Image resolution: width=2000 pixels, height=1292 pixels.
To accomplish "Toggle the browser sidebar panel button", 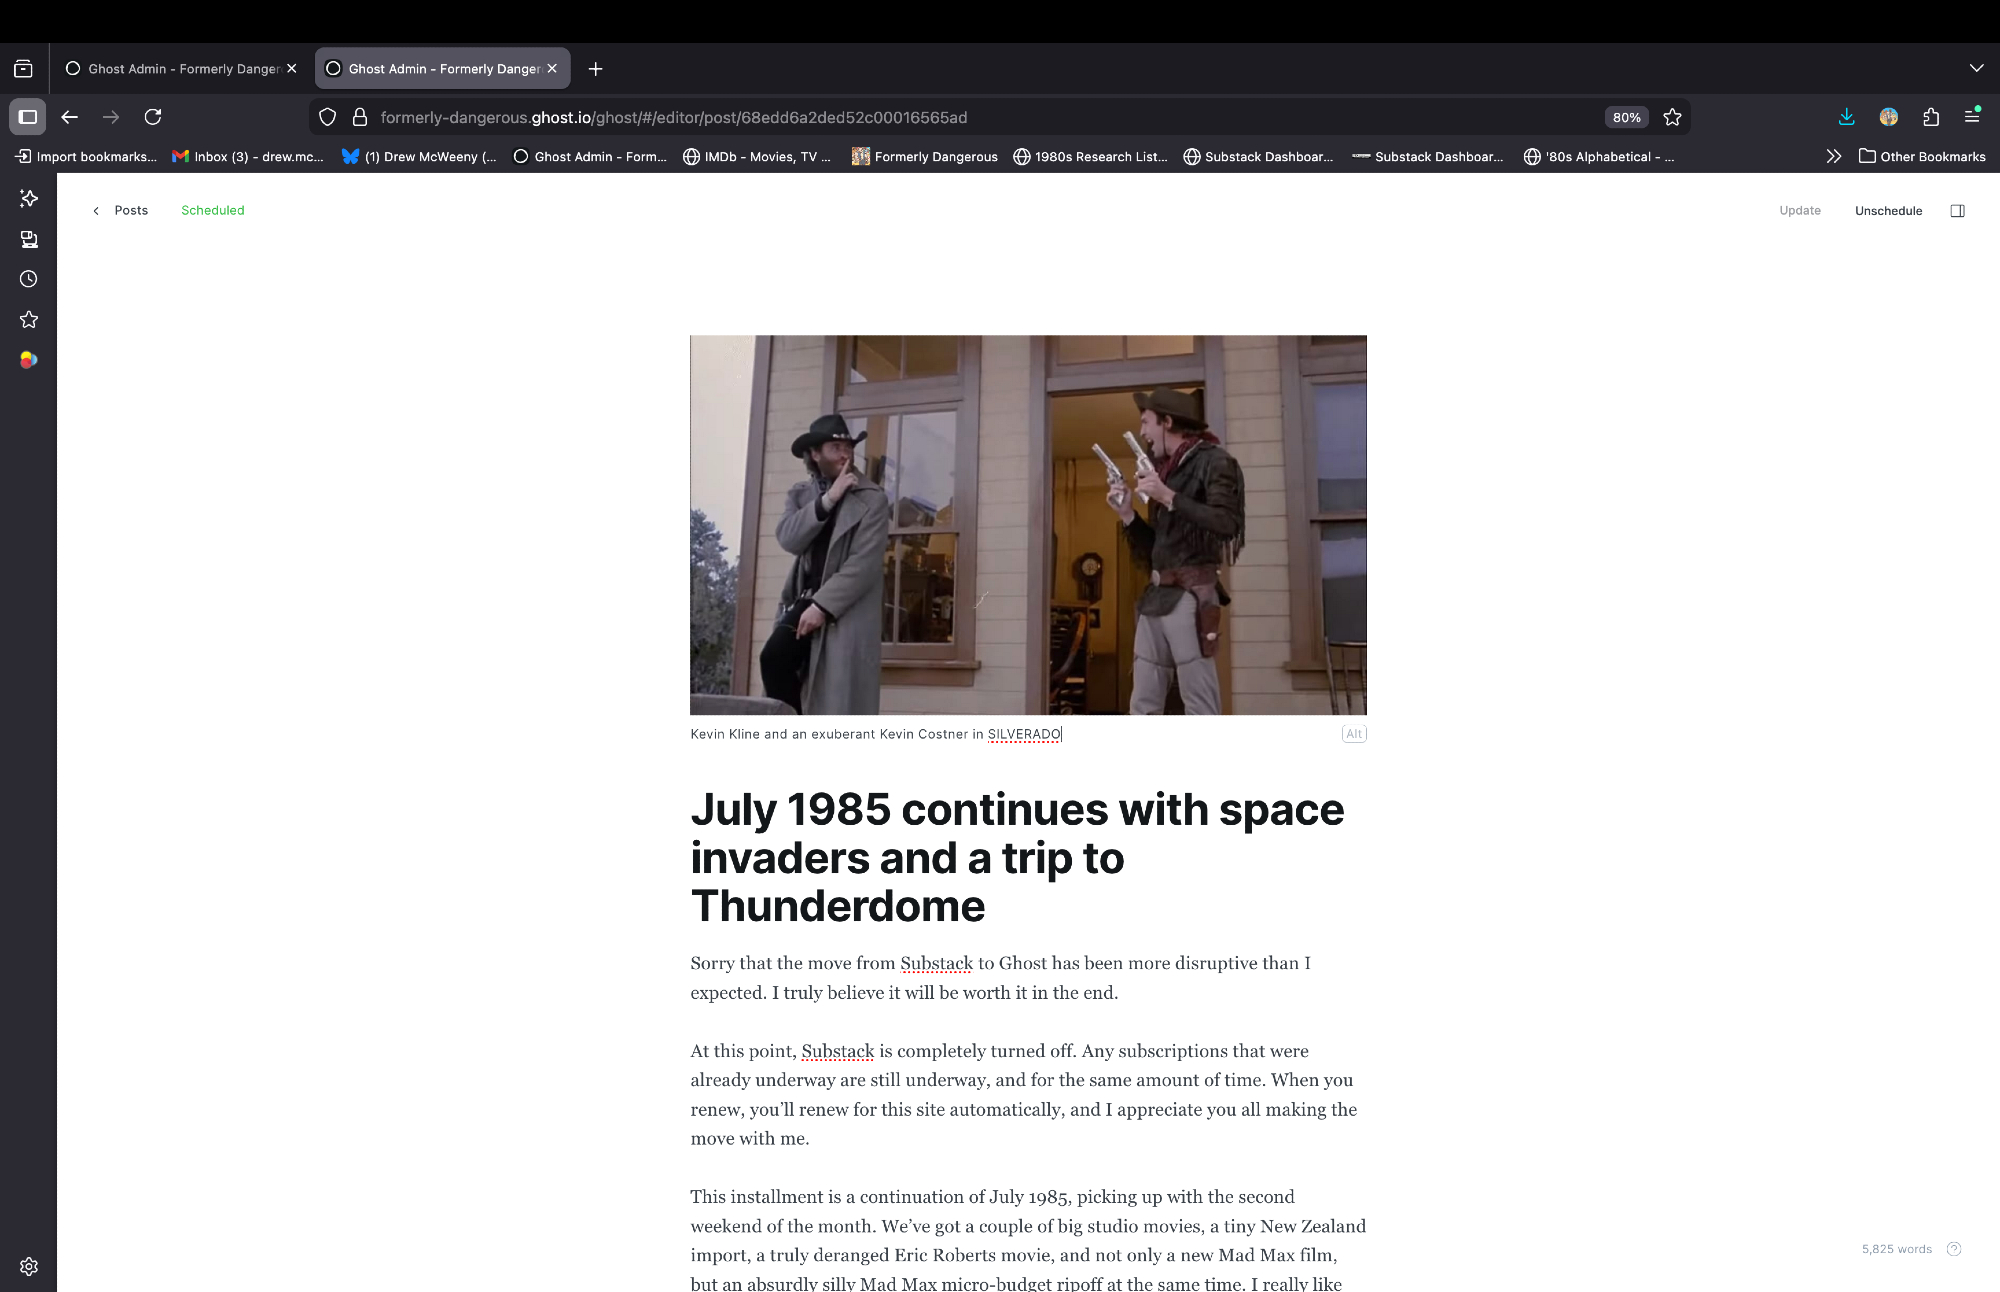I will (x=28, y=117).
